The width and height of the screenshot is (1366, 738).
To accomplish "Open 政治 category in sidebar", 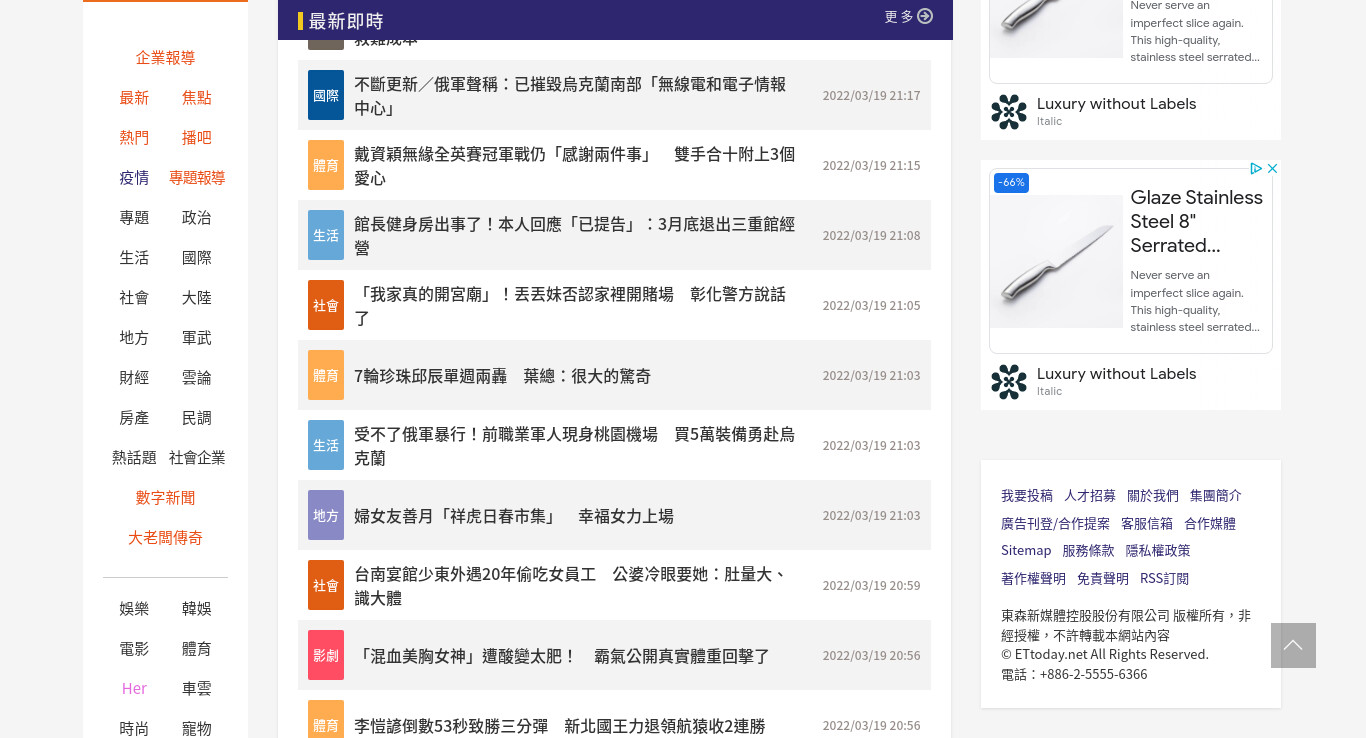I will (x=196, y=218).
